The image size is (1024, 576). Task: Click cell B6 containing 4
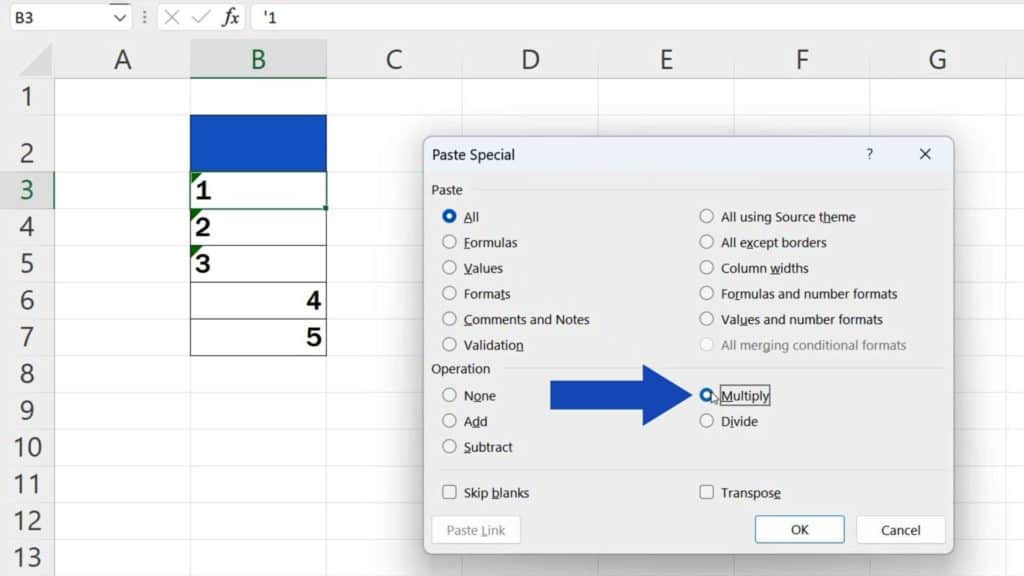click(x=258, y=300)
